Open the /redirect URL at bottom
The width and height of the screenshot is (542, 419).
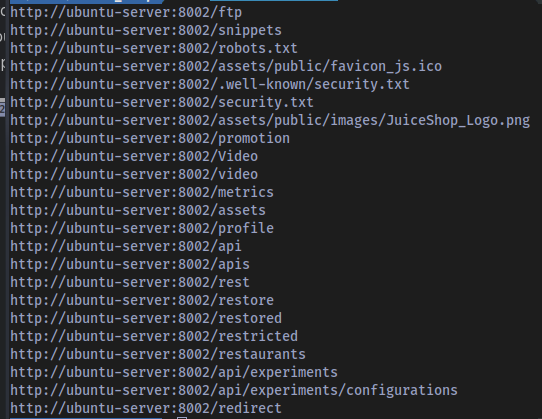(146, 408)
